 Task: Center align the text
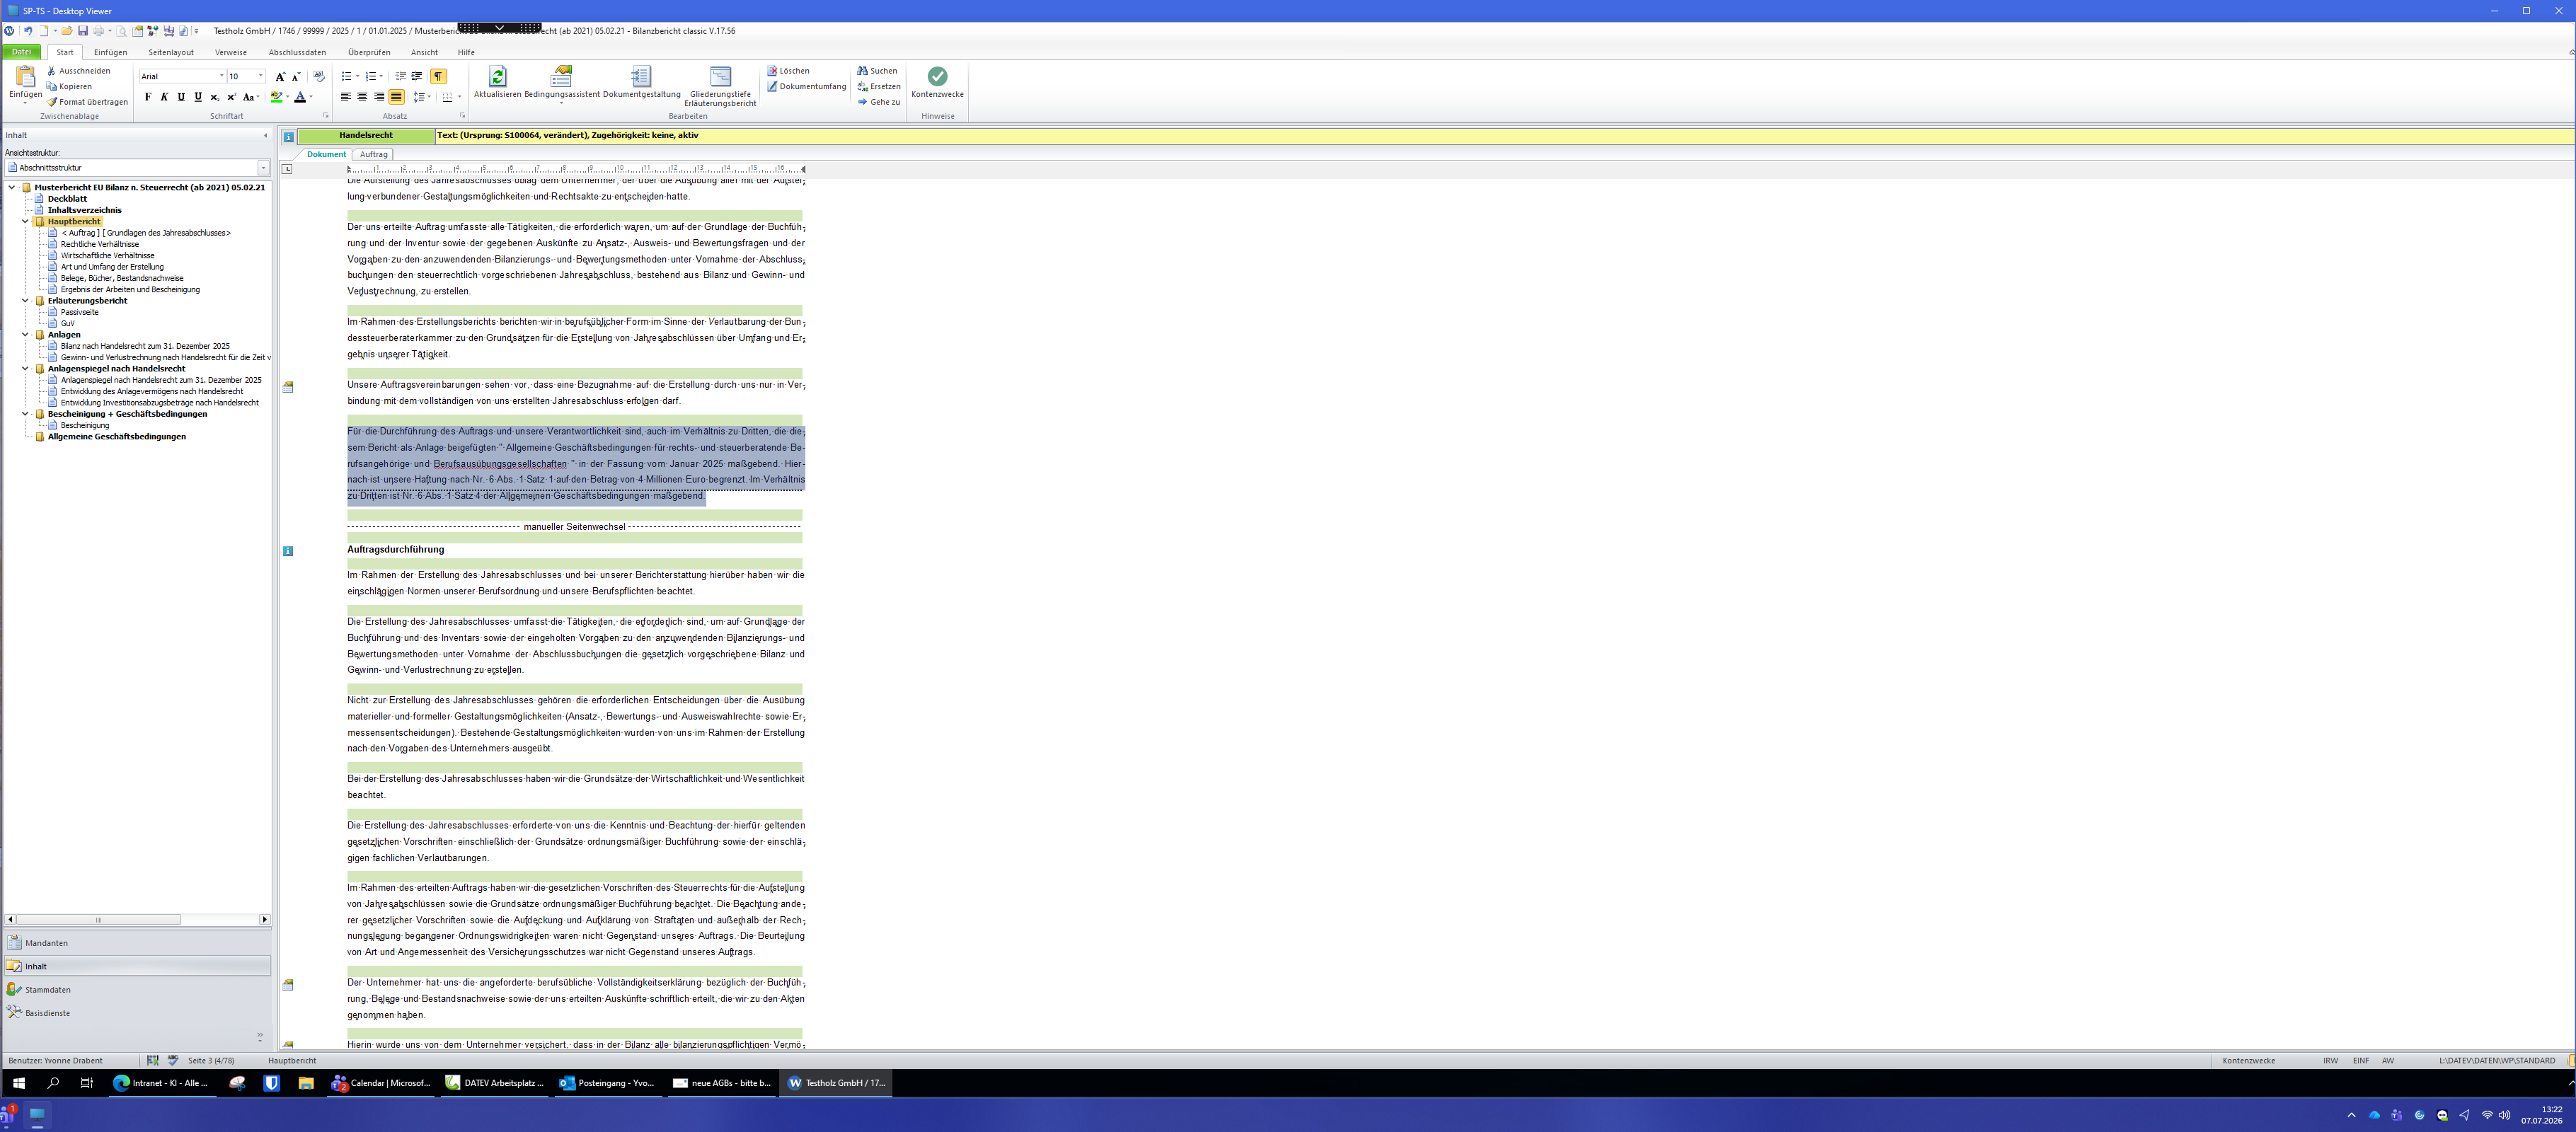(362, 97)
